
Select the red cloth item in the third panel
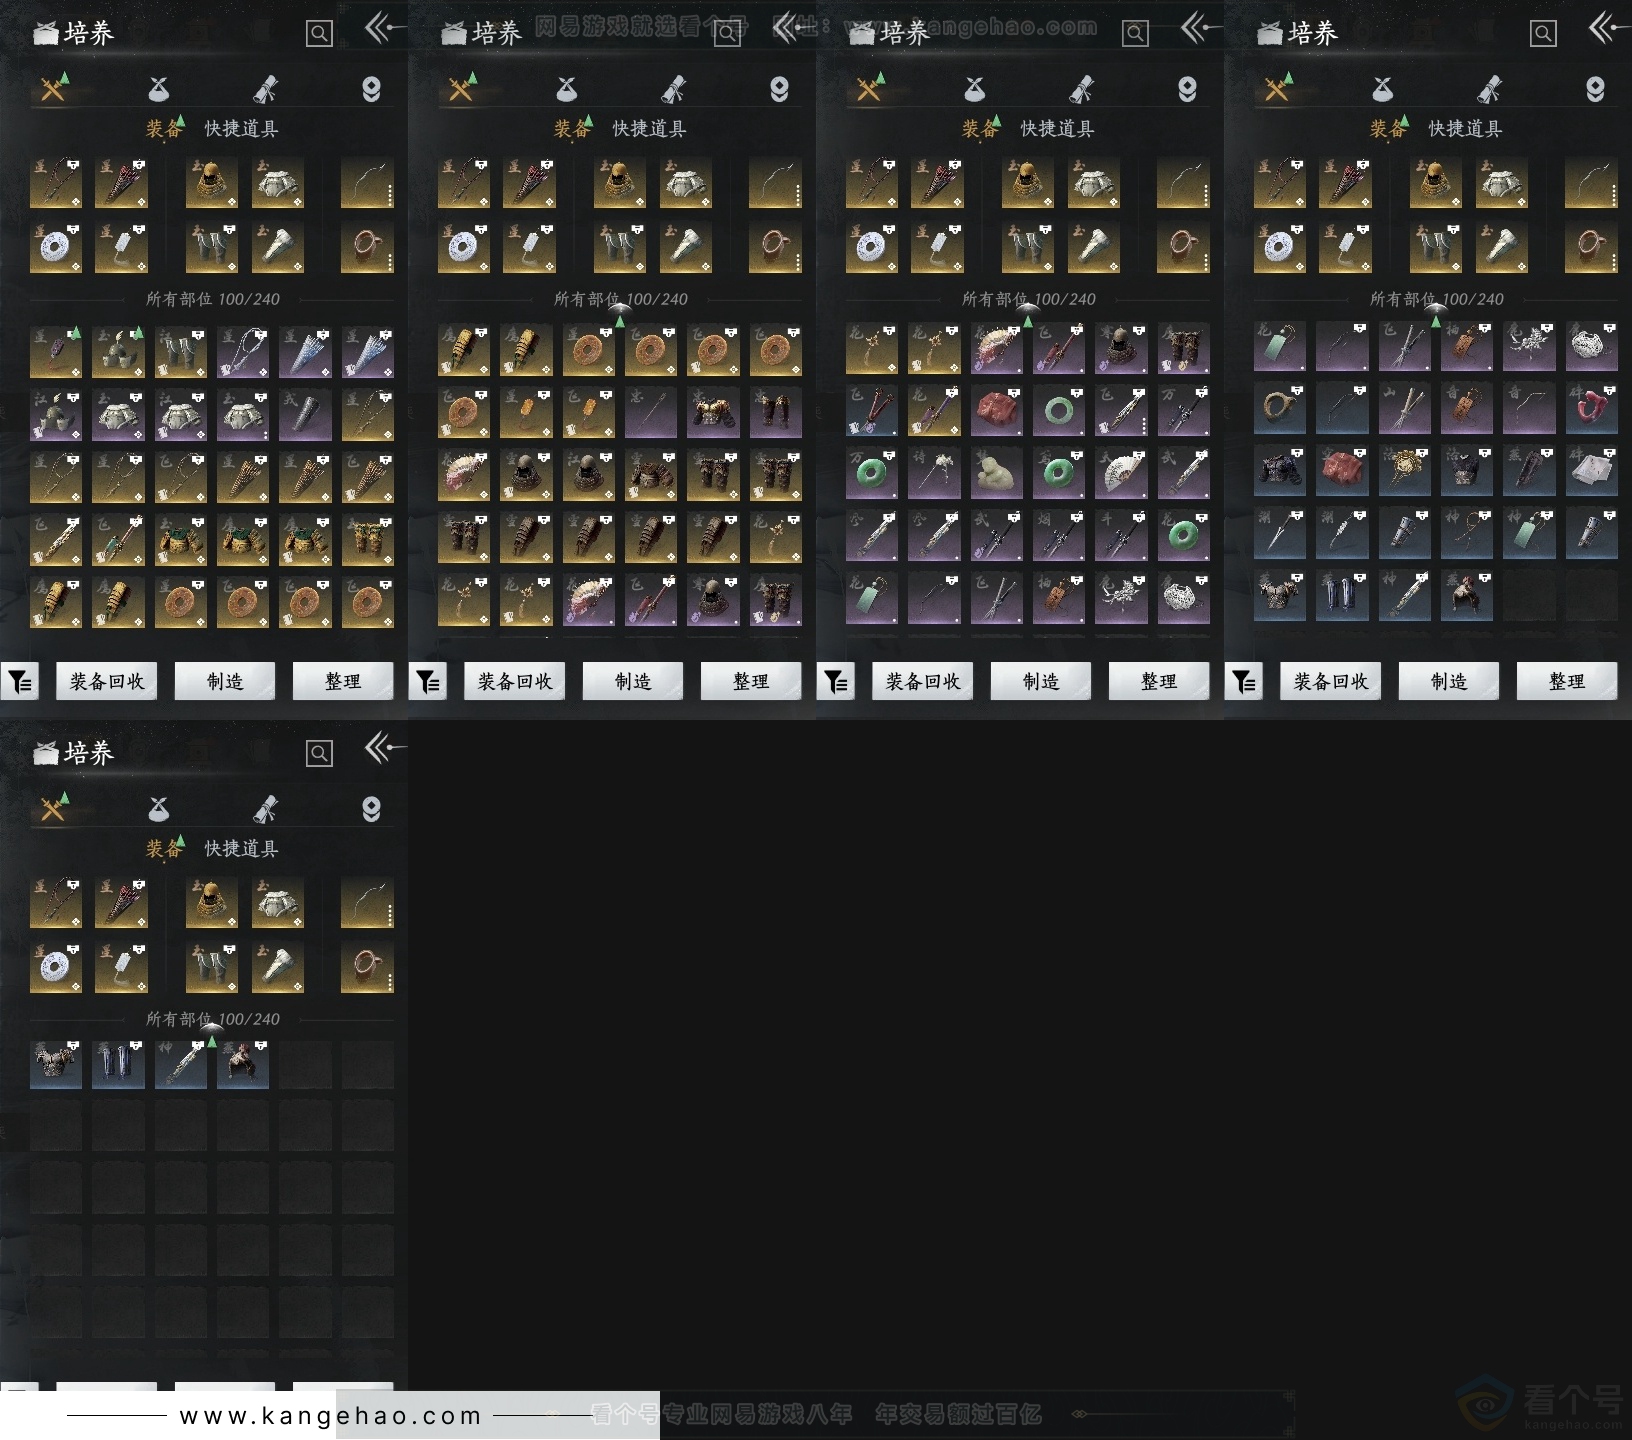point(997,411)
